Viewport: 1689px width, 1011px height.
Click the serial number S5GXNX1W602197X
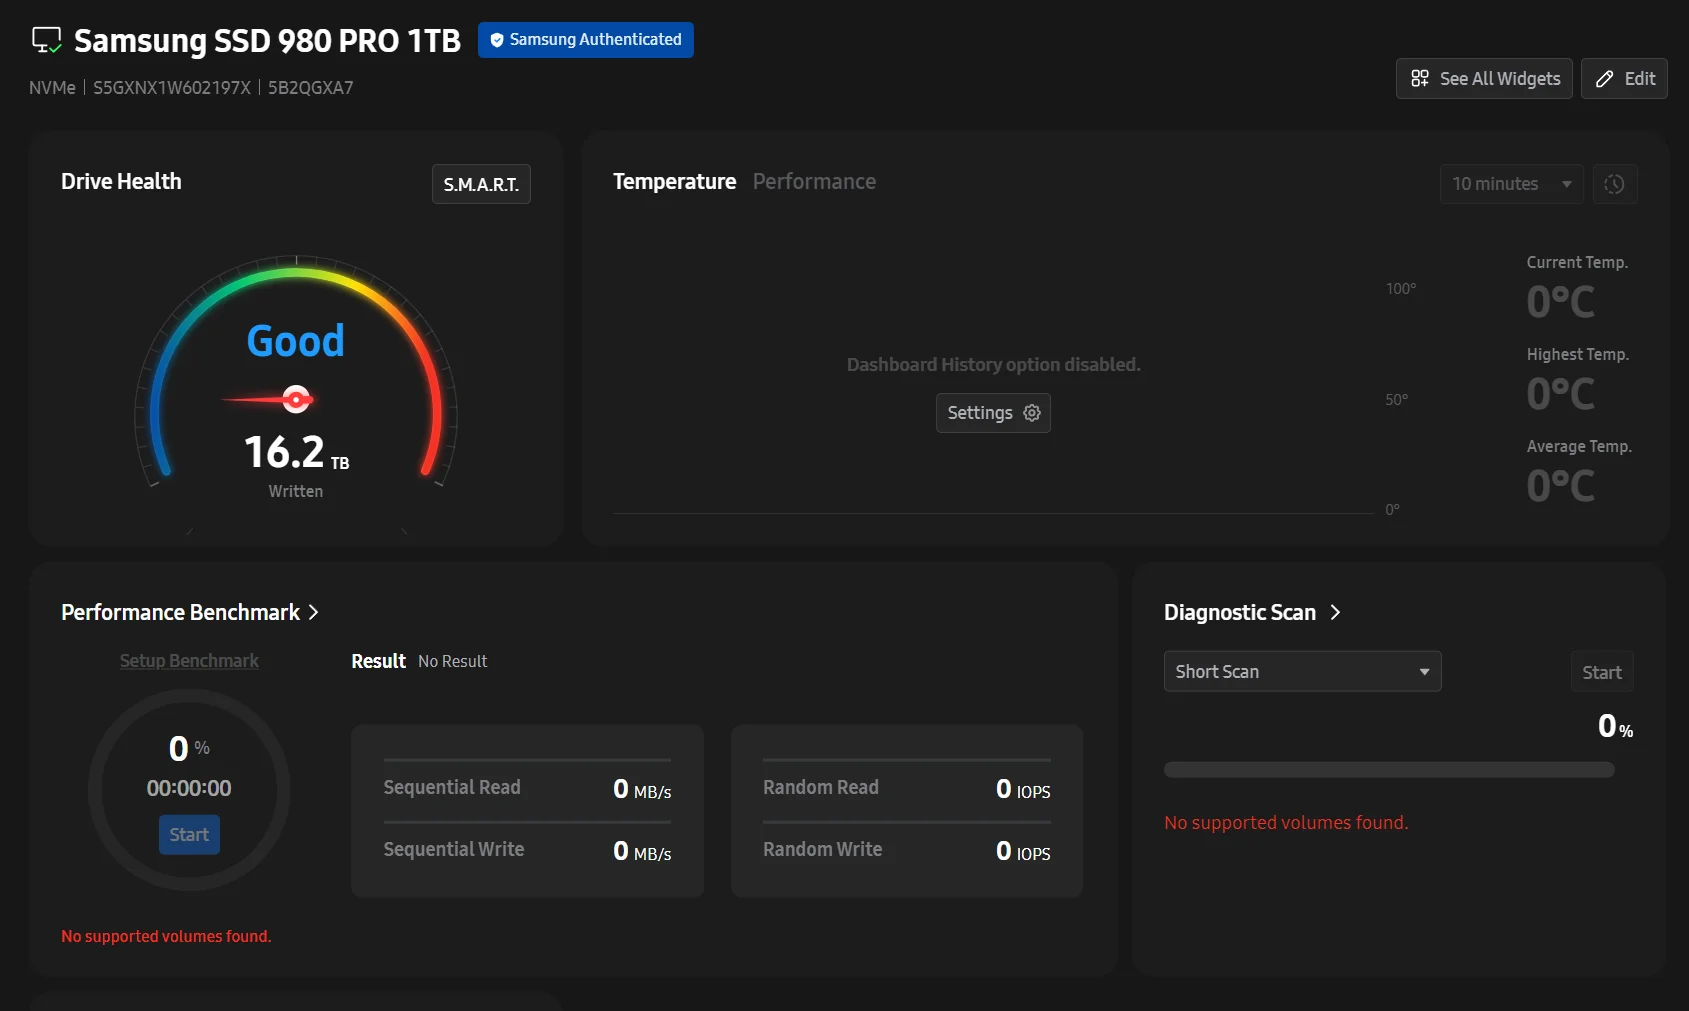(172, 88)
